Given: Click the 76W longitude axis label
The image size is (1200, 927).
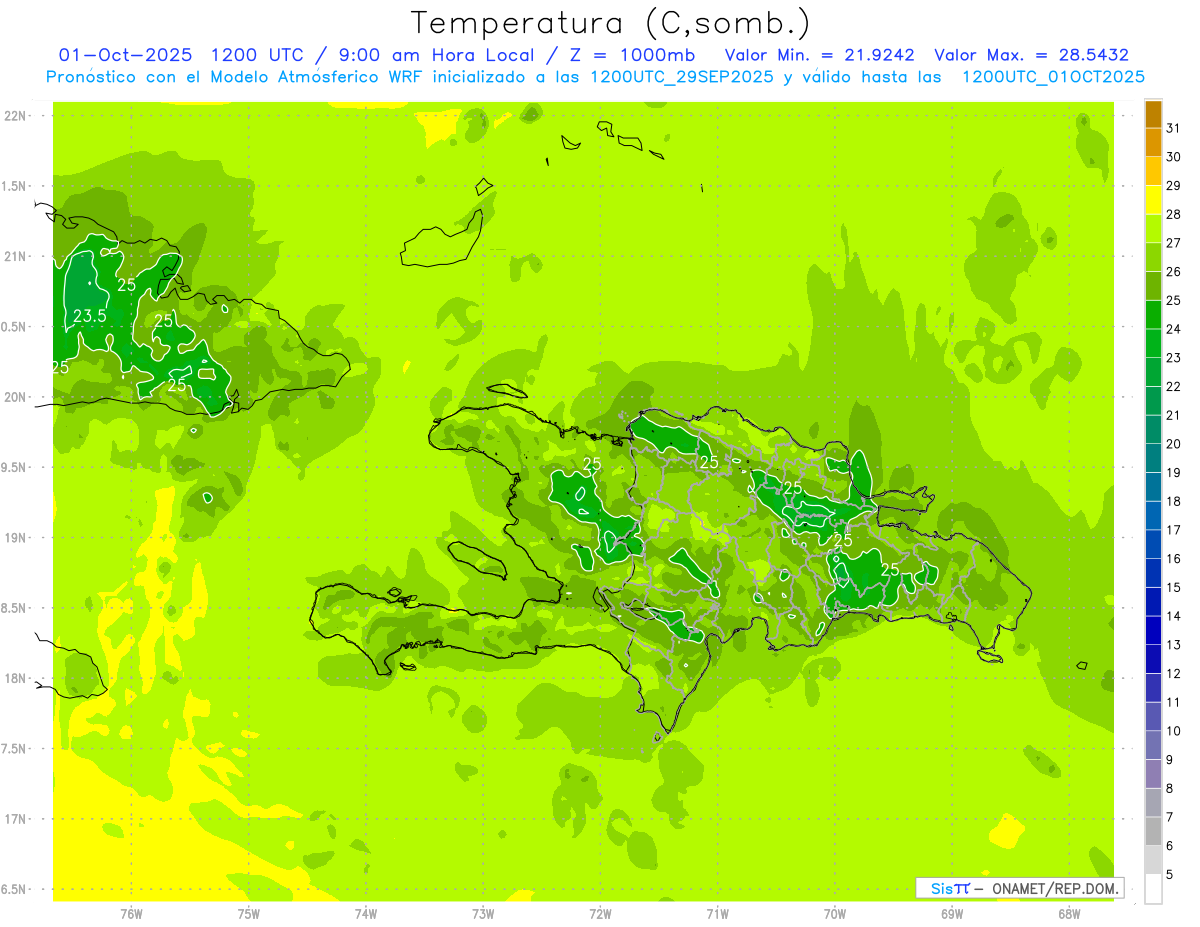Looking at the screenshot, I should pyautogui.click(x=131, y=913).
